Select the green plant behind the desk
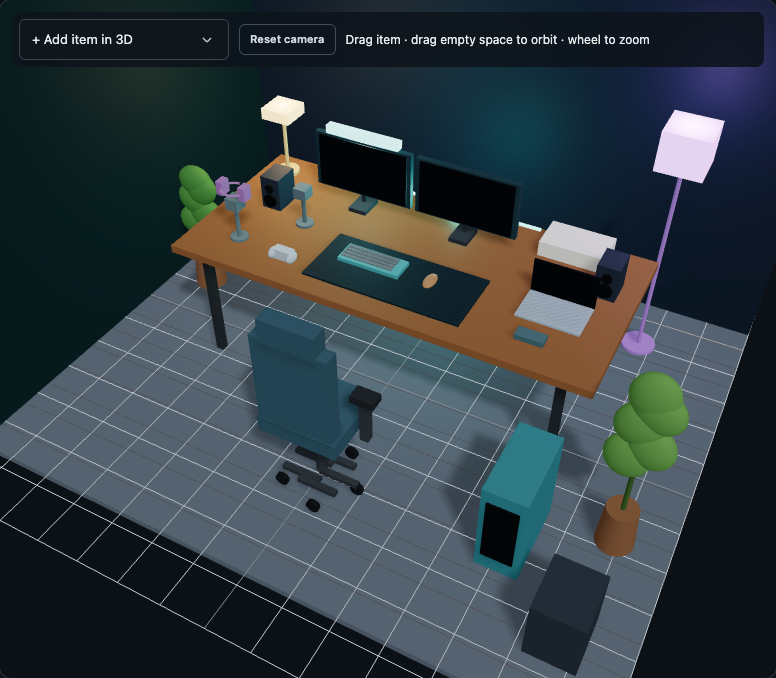Screen dimensions: 776x678 (195, 195)
